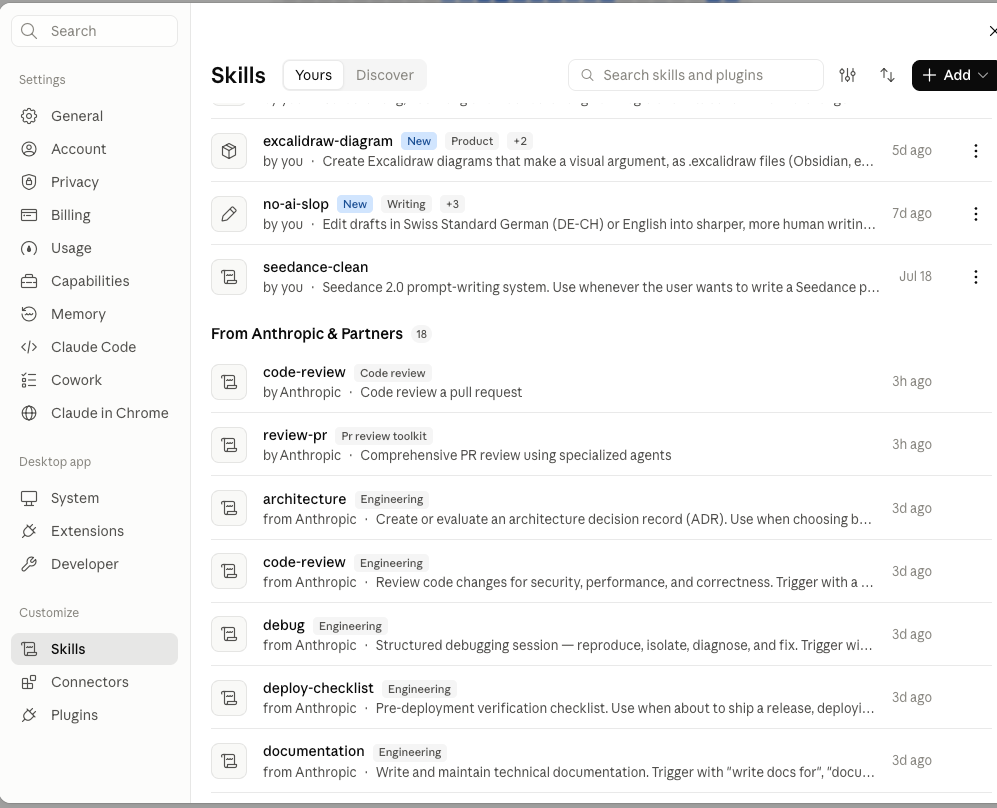The image size is (997, 808).
Task: Open Claude in Chrome settings
Action: (94, 413)
